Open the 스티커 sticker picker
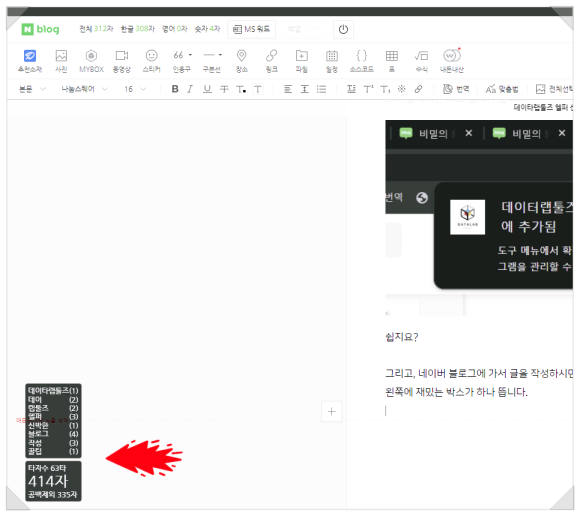Screen dimensions: 580x516 pos(152,60)
